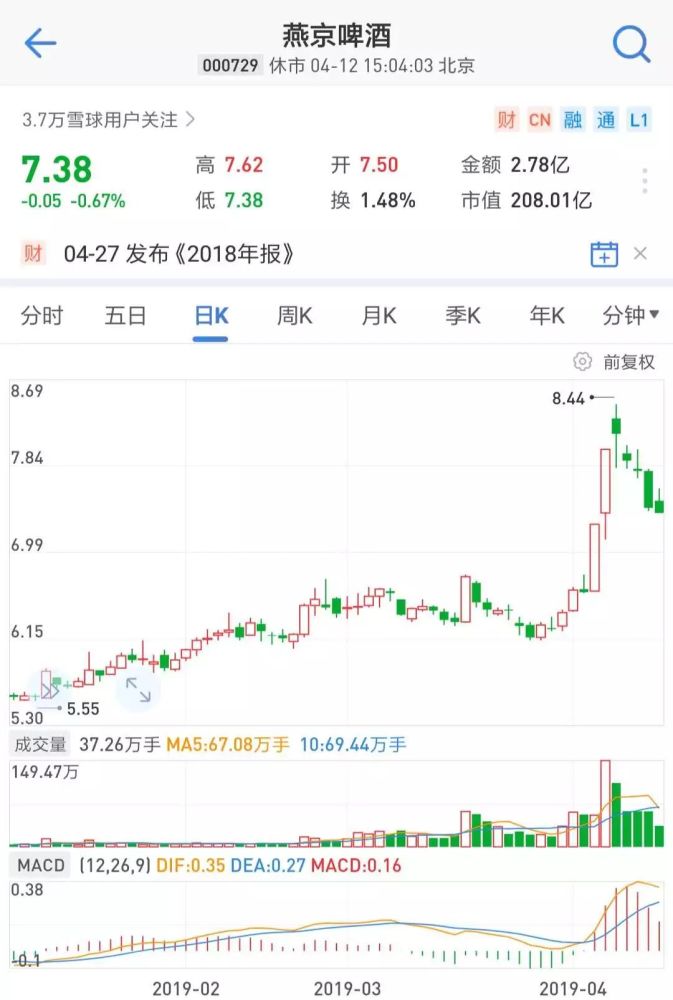Open search with the magnifier icon
This screenshot has width=673, height=1000.
point(631,44)
